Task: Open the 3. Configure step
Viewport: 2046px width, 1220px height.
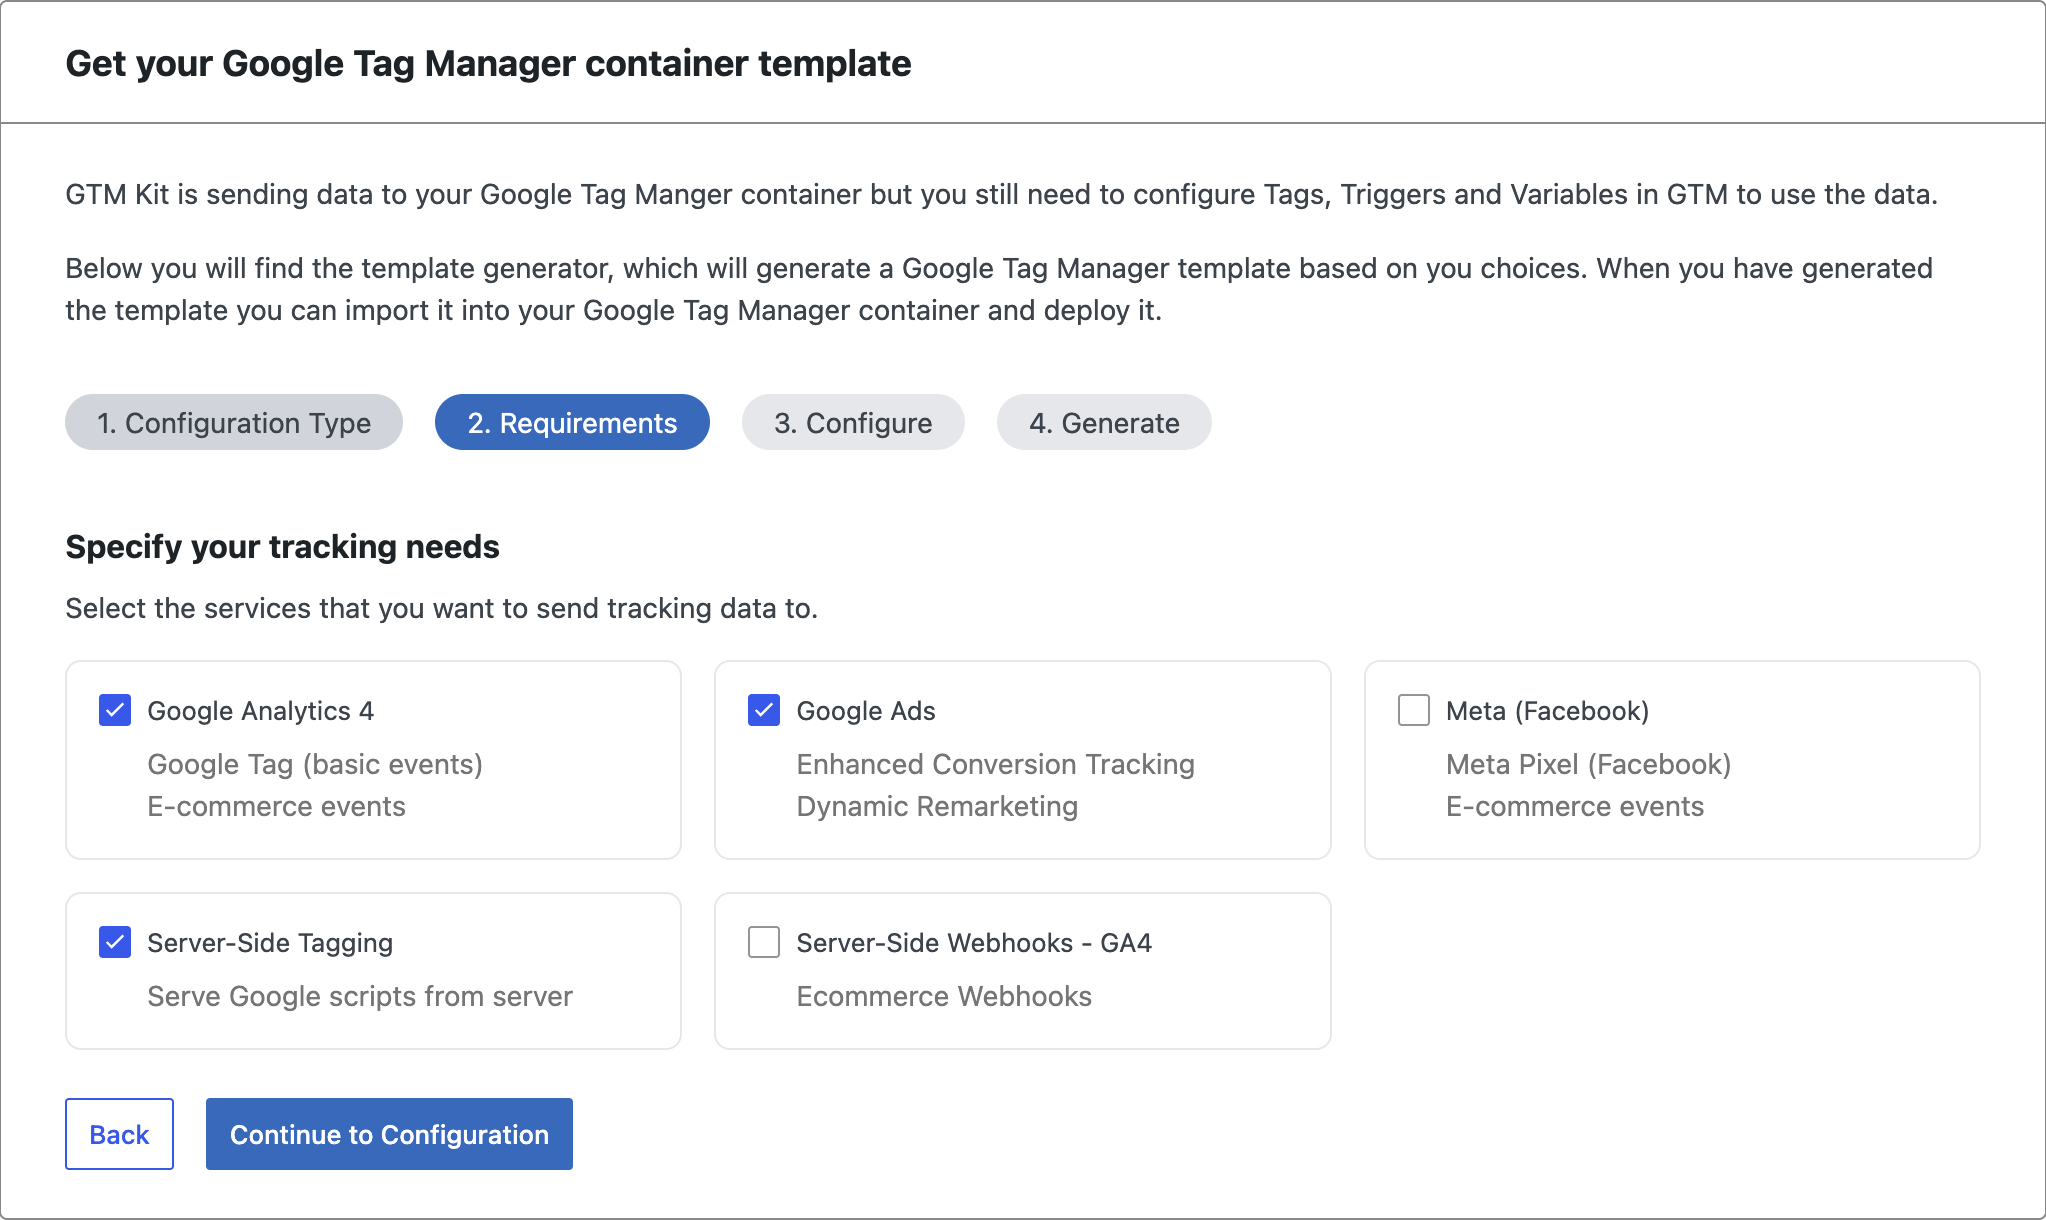Action: click(853, 422)
